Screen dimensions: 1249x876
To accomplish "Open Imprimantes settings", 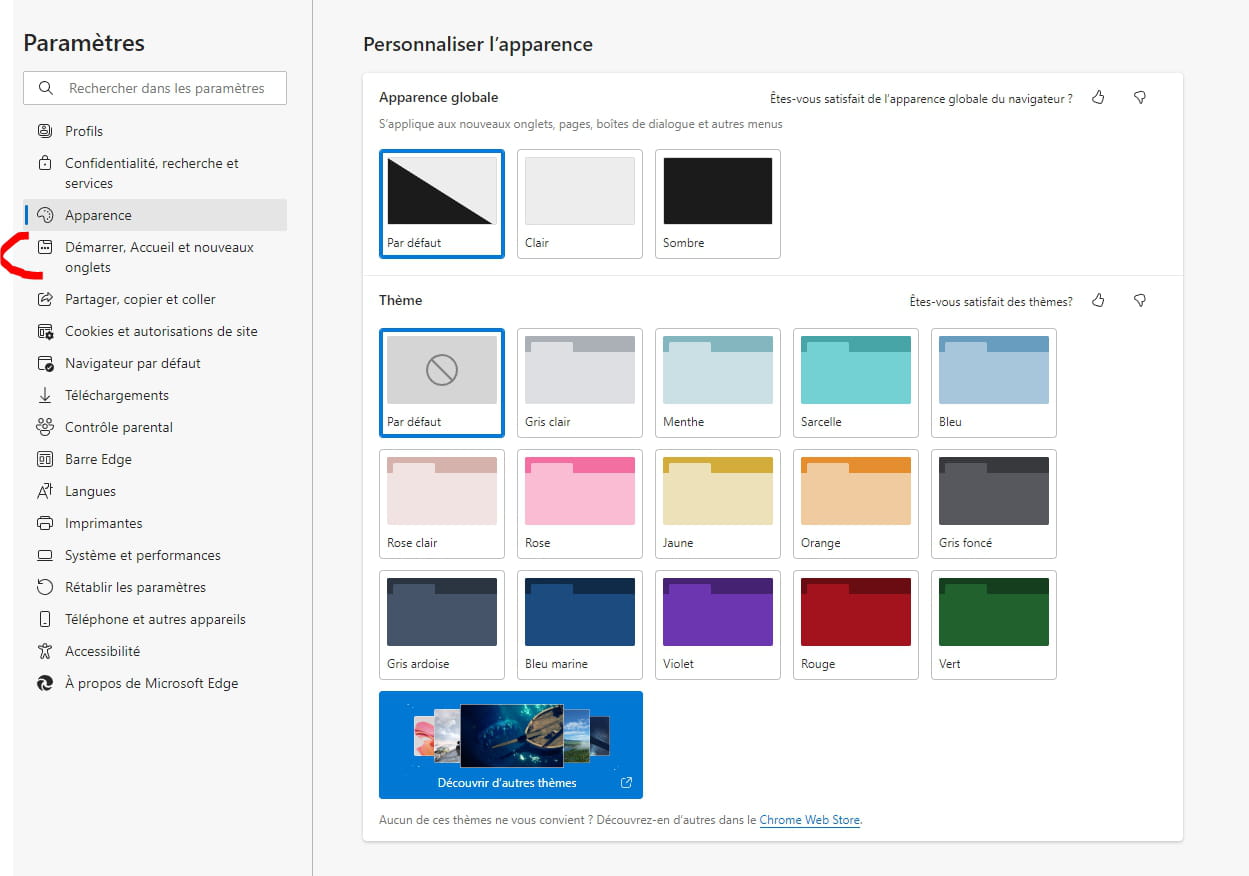I will click(155, 523).
